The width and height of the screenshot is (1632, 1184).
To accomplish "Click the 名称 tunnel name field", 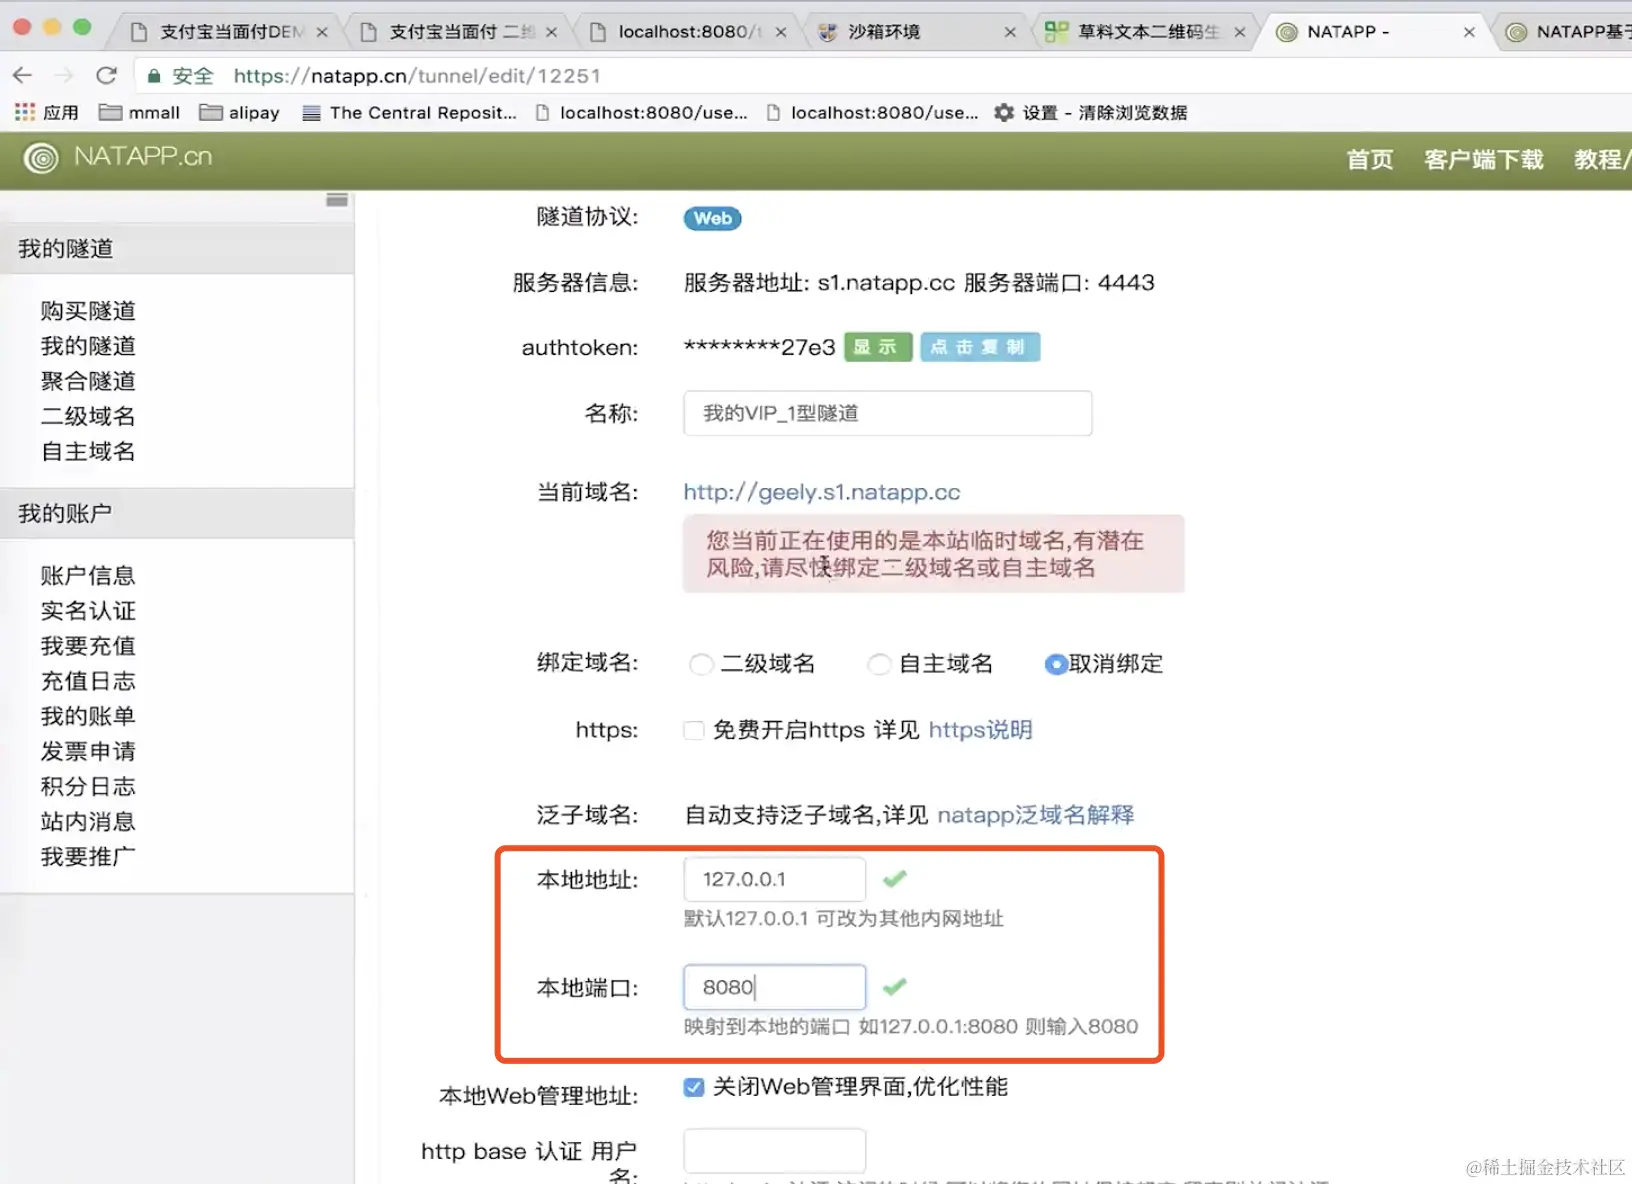I will point(887,413).
